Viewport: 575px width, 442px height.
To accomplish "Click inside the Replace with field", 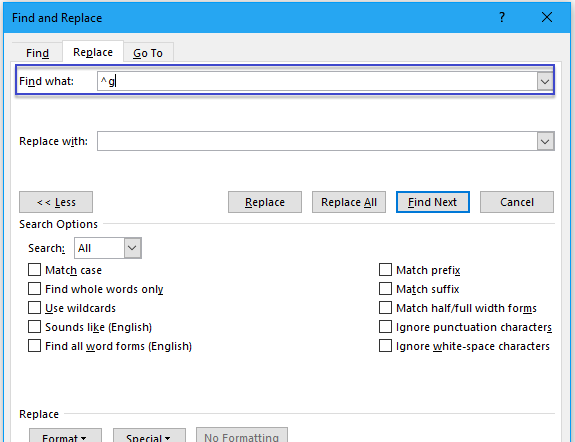I will pyautogui.click(x=317, y=141).
